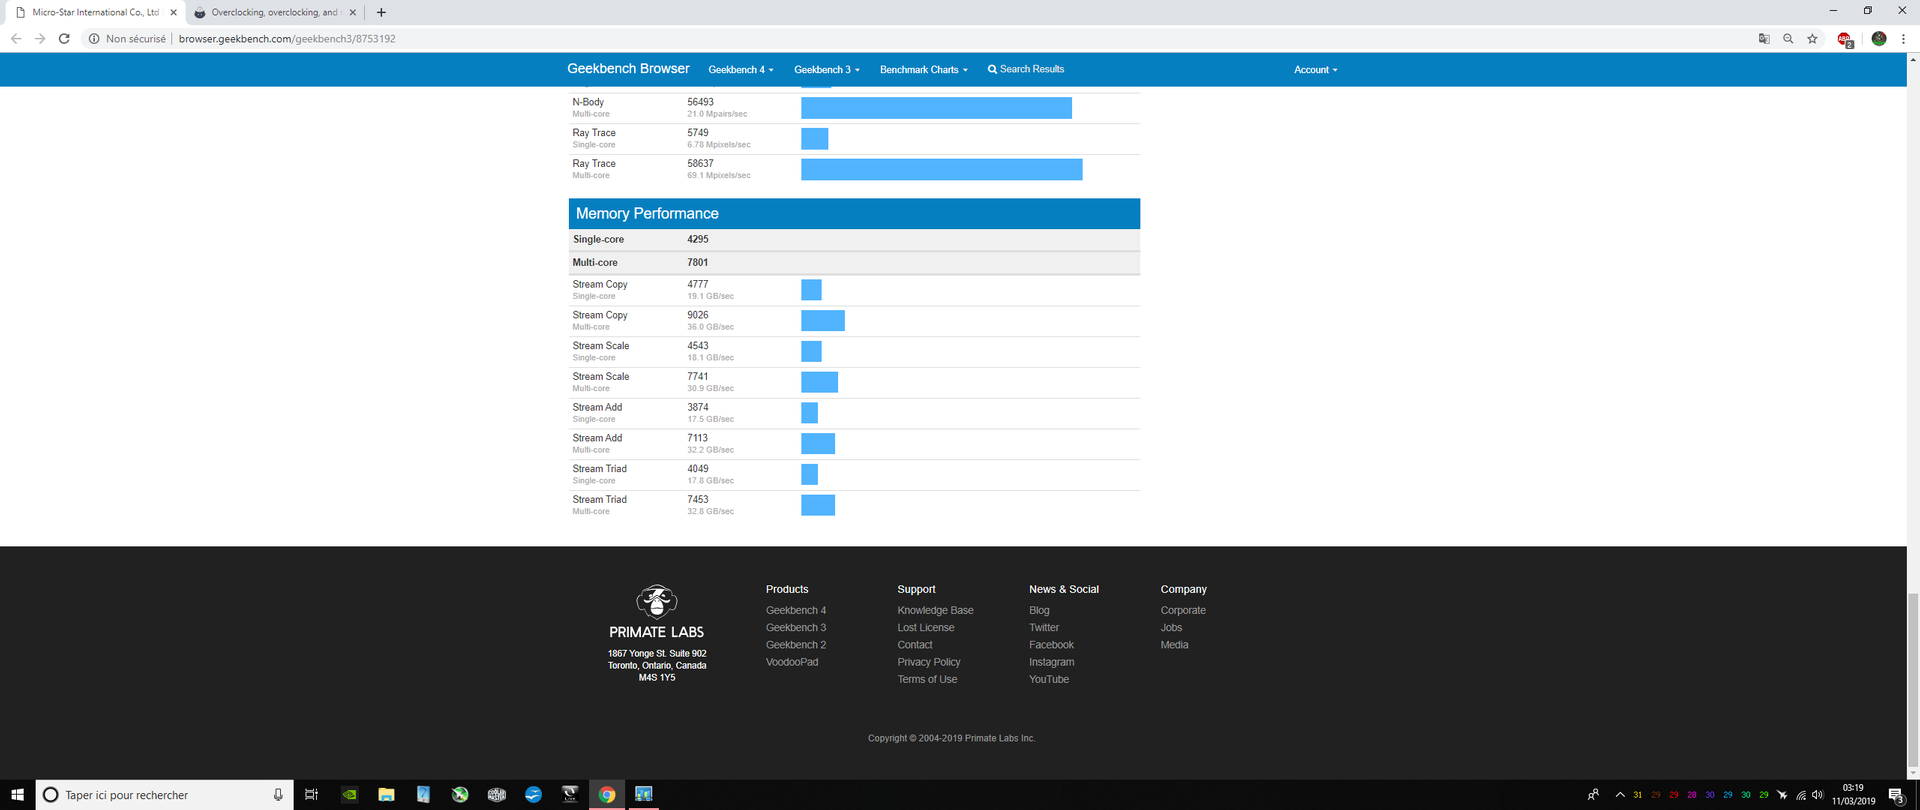Open the Windows notification center
The height and width of the screenshot is (810, 1920).
tap(1896, 795)
